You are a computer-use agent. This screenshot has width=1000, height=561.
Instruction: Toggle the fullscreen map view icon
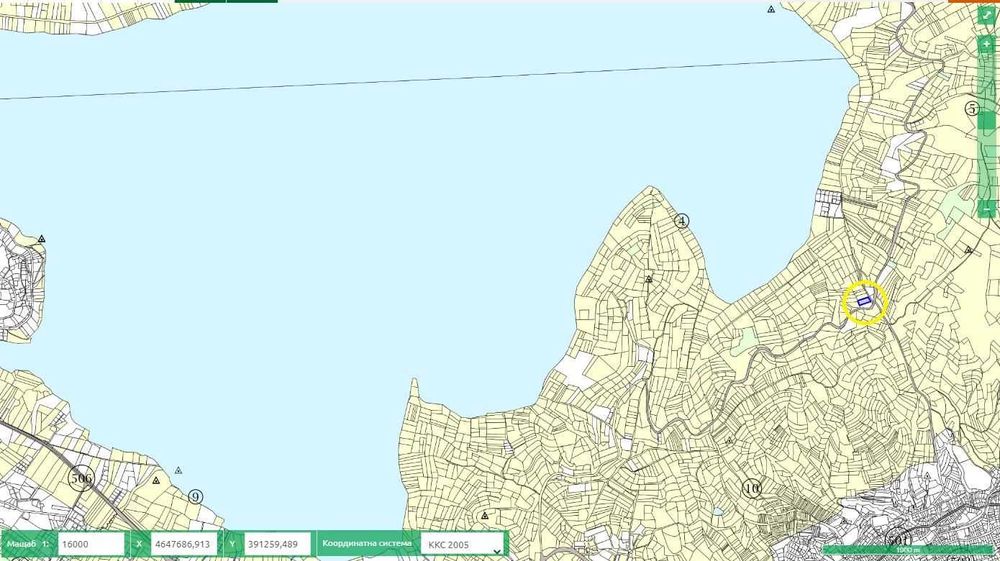point(987,13)
